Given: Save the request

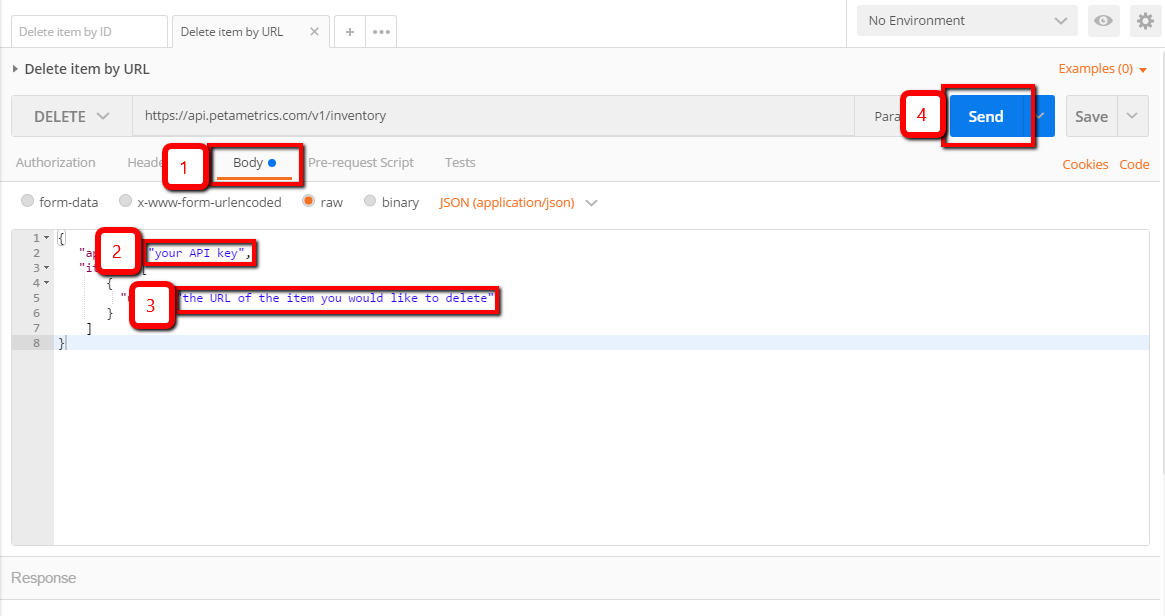Looking at the screenshot, I should (x=1091, y=117).
